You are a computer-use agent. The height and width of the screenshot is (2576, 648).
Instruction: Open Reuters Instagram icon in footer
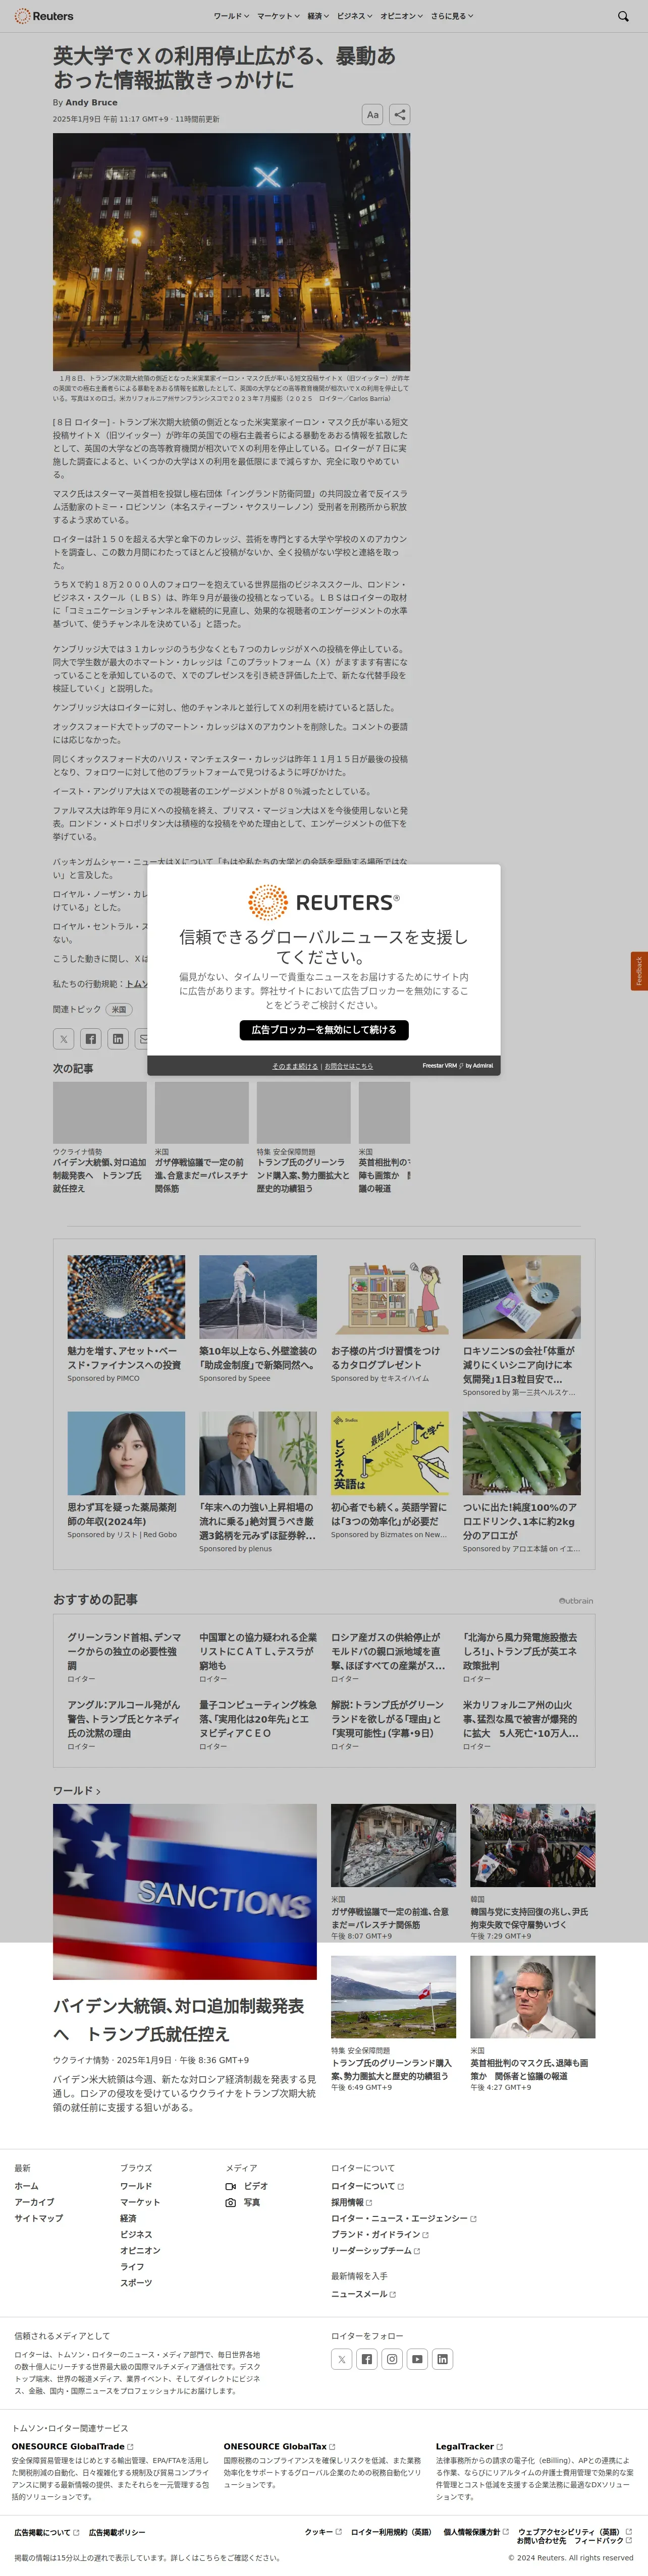click(x=392, y=2359)
